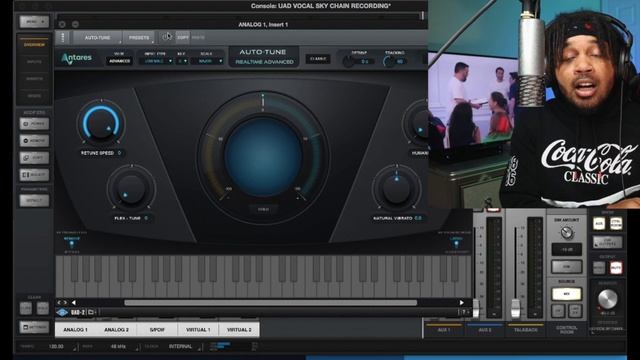Click the Paste button under Modifiers
Viewport: 640px width, 360px height.
34,175
